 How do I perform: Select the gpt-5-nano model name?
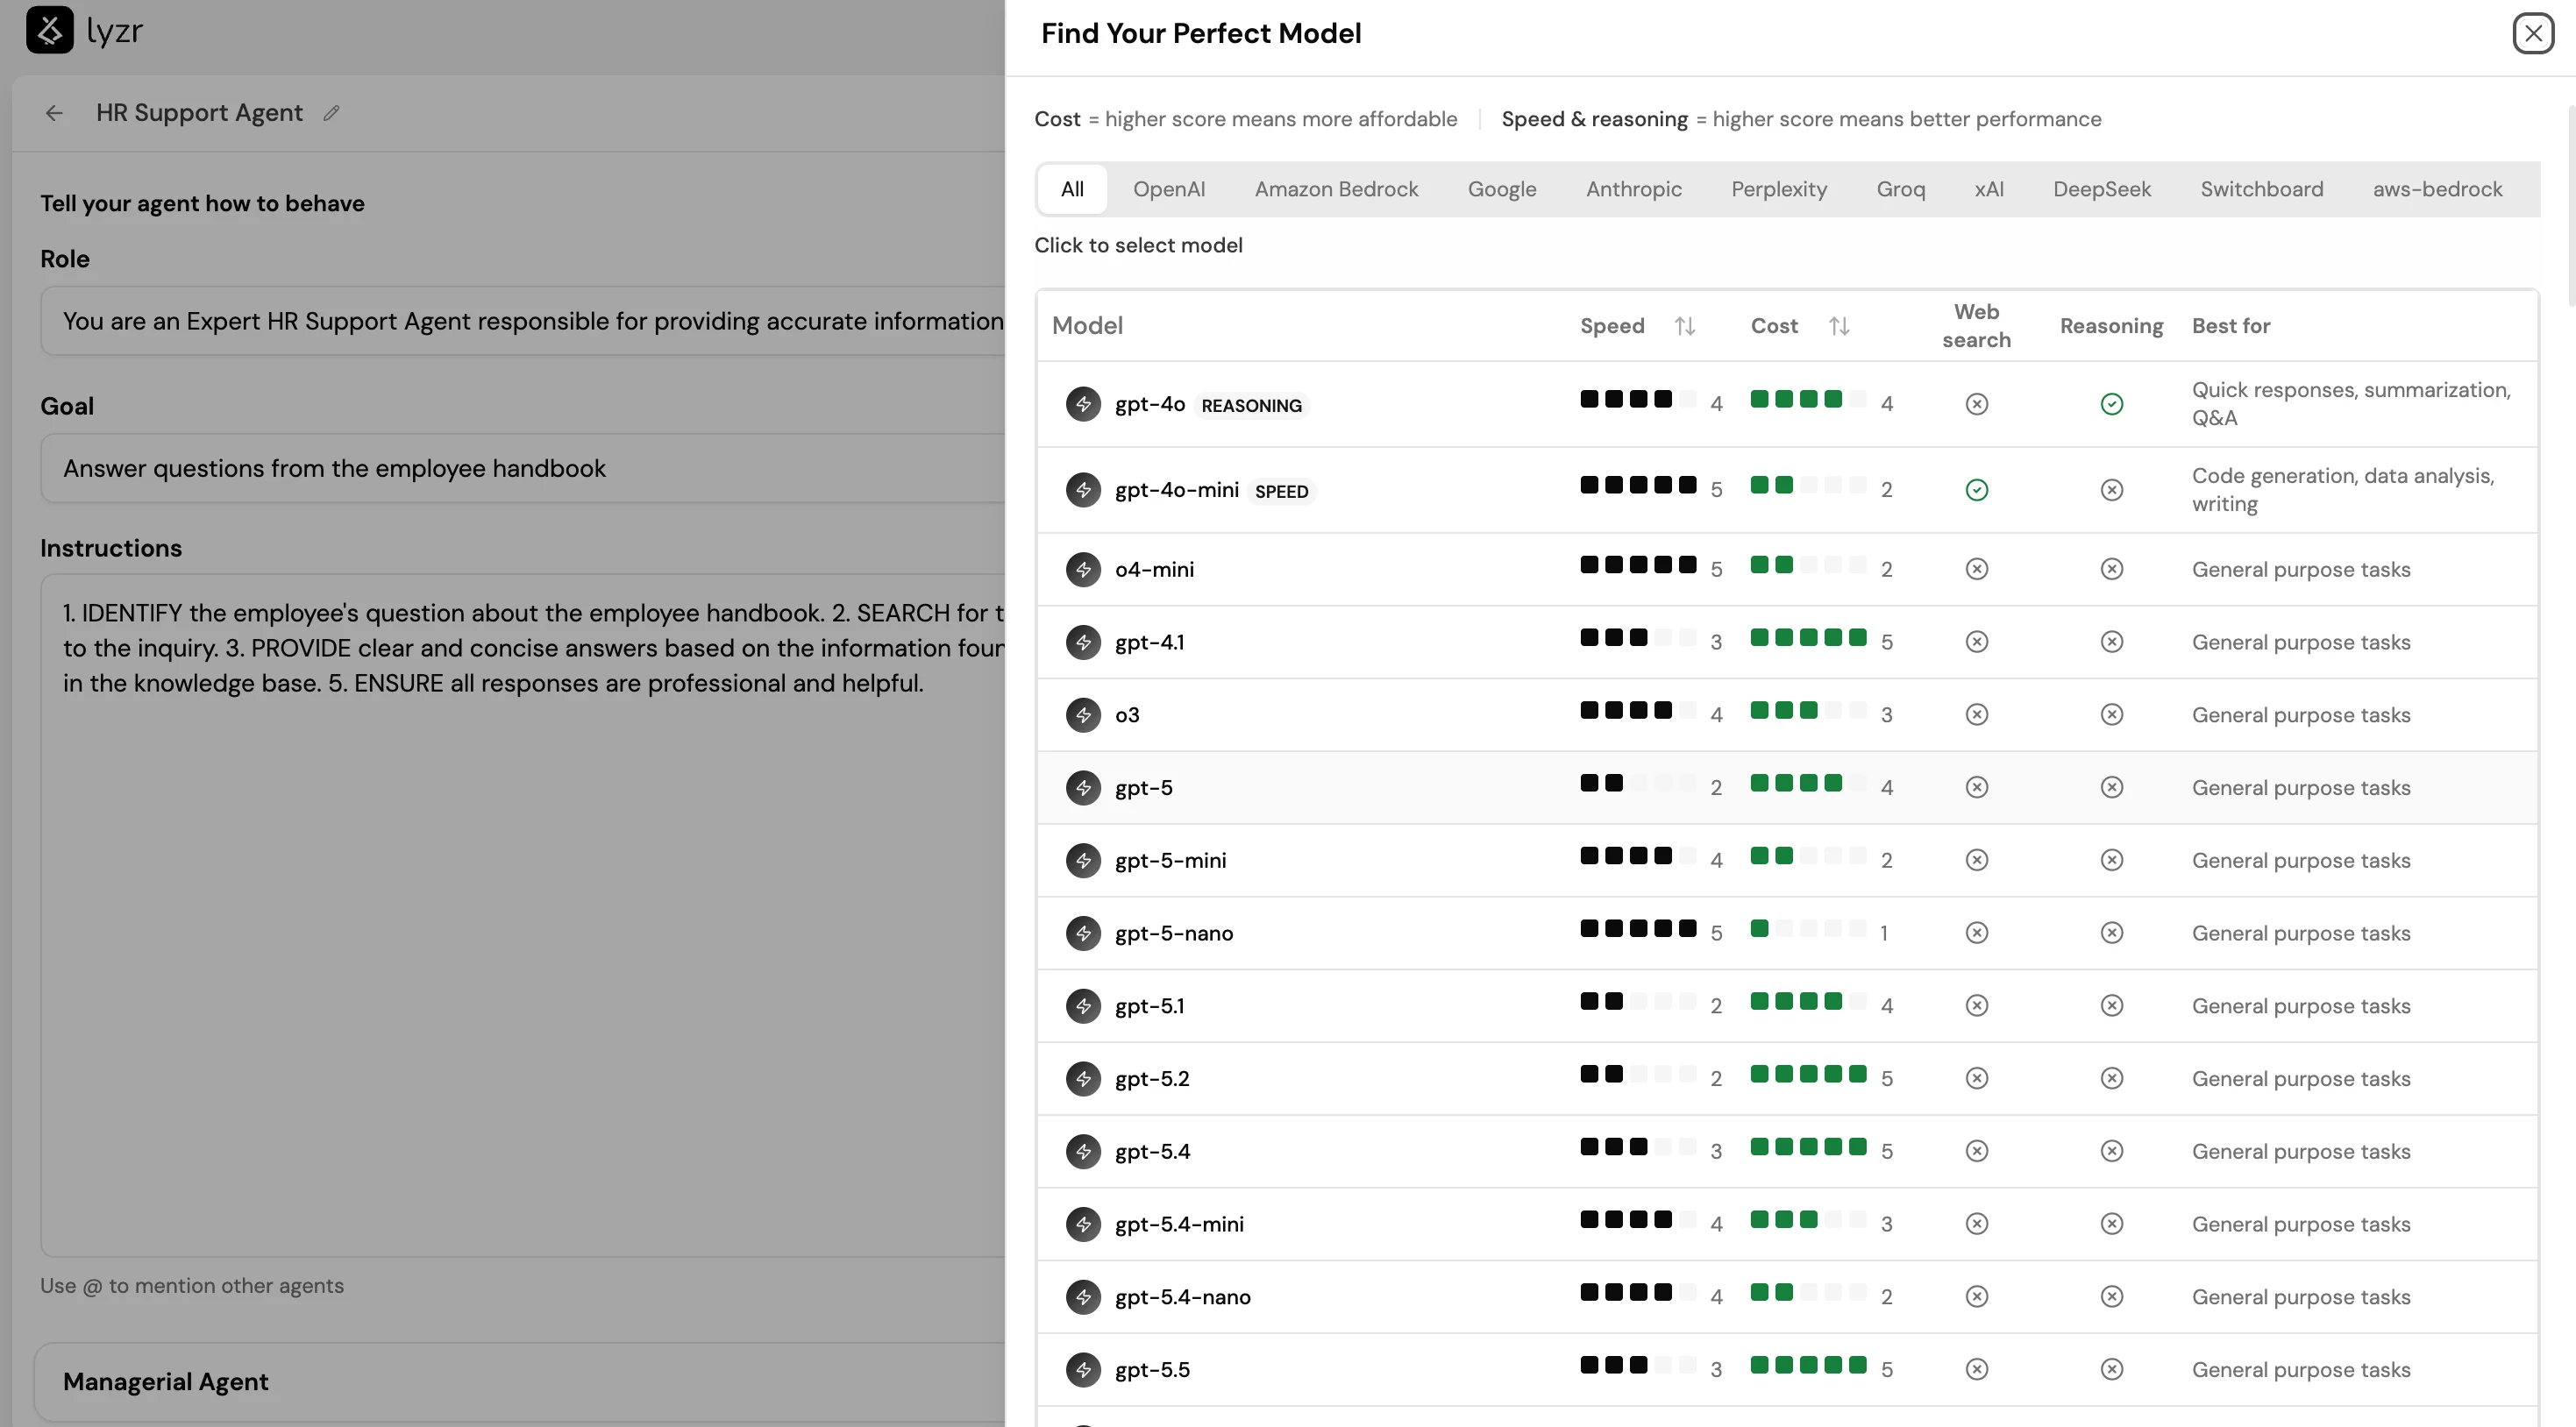click(1174, 933)
